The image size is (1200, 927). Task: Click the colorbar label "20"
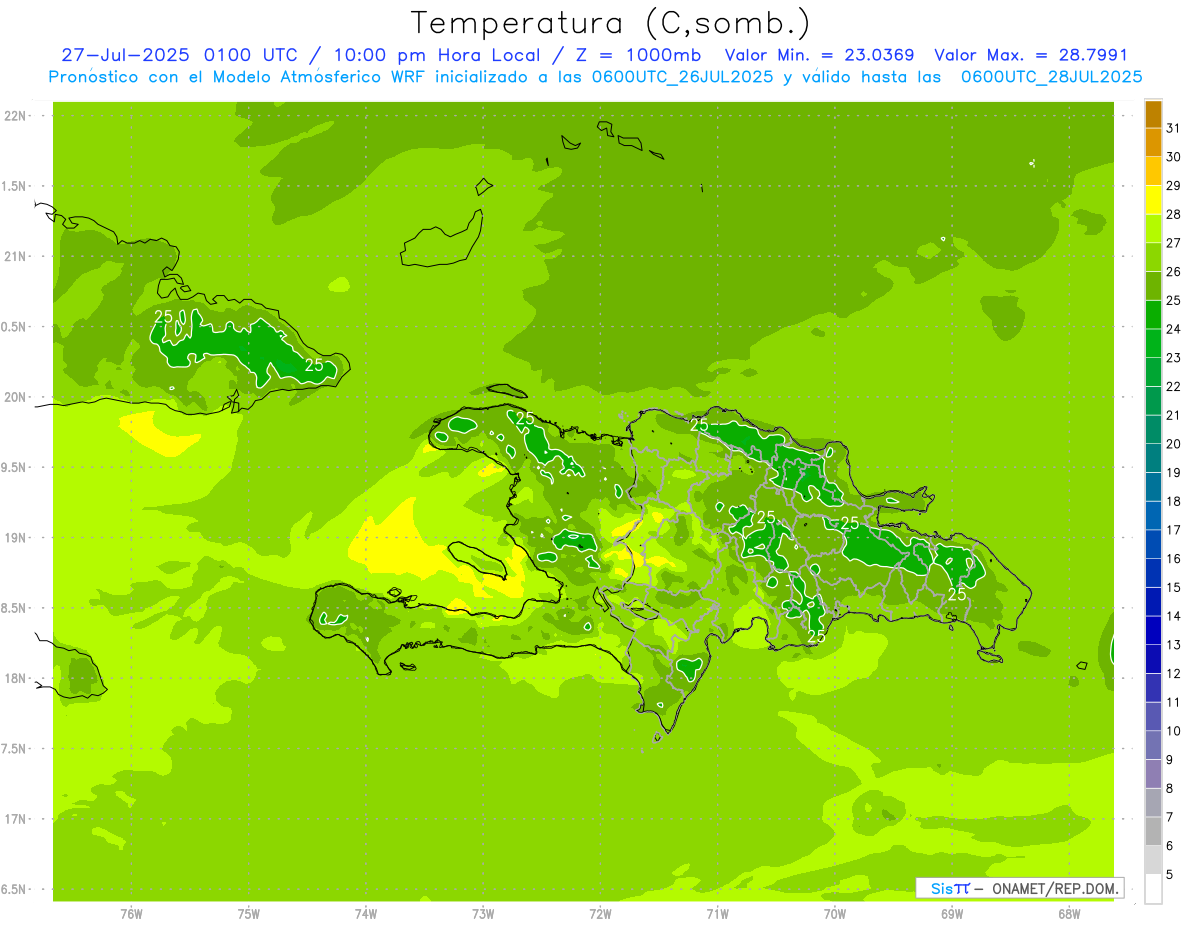click(x=1174, y=444)
